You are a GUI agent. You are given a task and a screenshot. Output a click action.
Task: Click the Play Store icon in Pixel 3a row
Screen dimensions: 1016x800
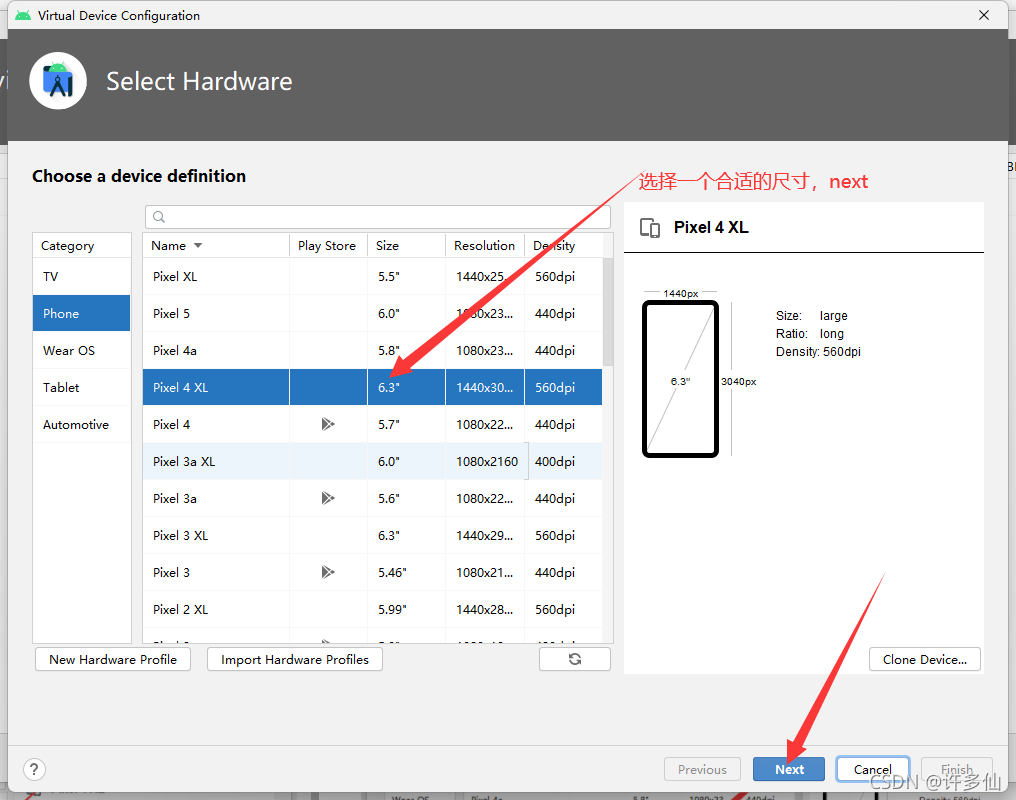pyautogui.click(x=328, y=498)
